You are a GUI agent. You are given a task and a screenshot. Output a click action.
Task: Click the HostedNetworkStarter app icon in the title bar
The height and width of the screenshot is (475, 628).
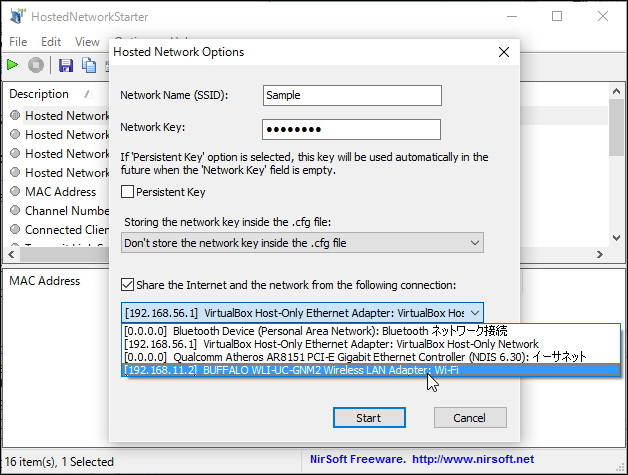pos(17,16)
